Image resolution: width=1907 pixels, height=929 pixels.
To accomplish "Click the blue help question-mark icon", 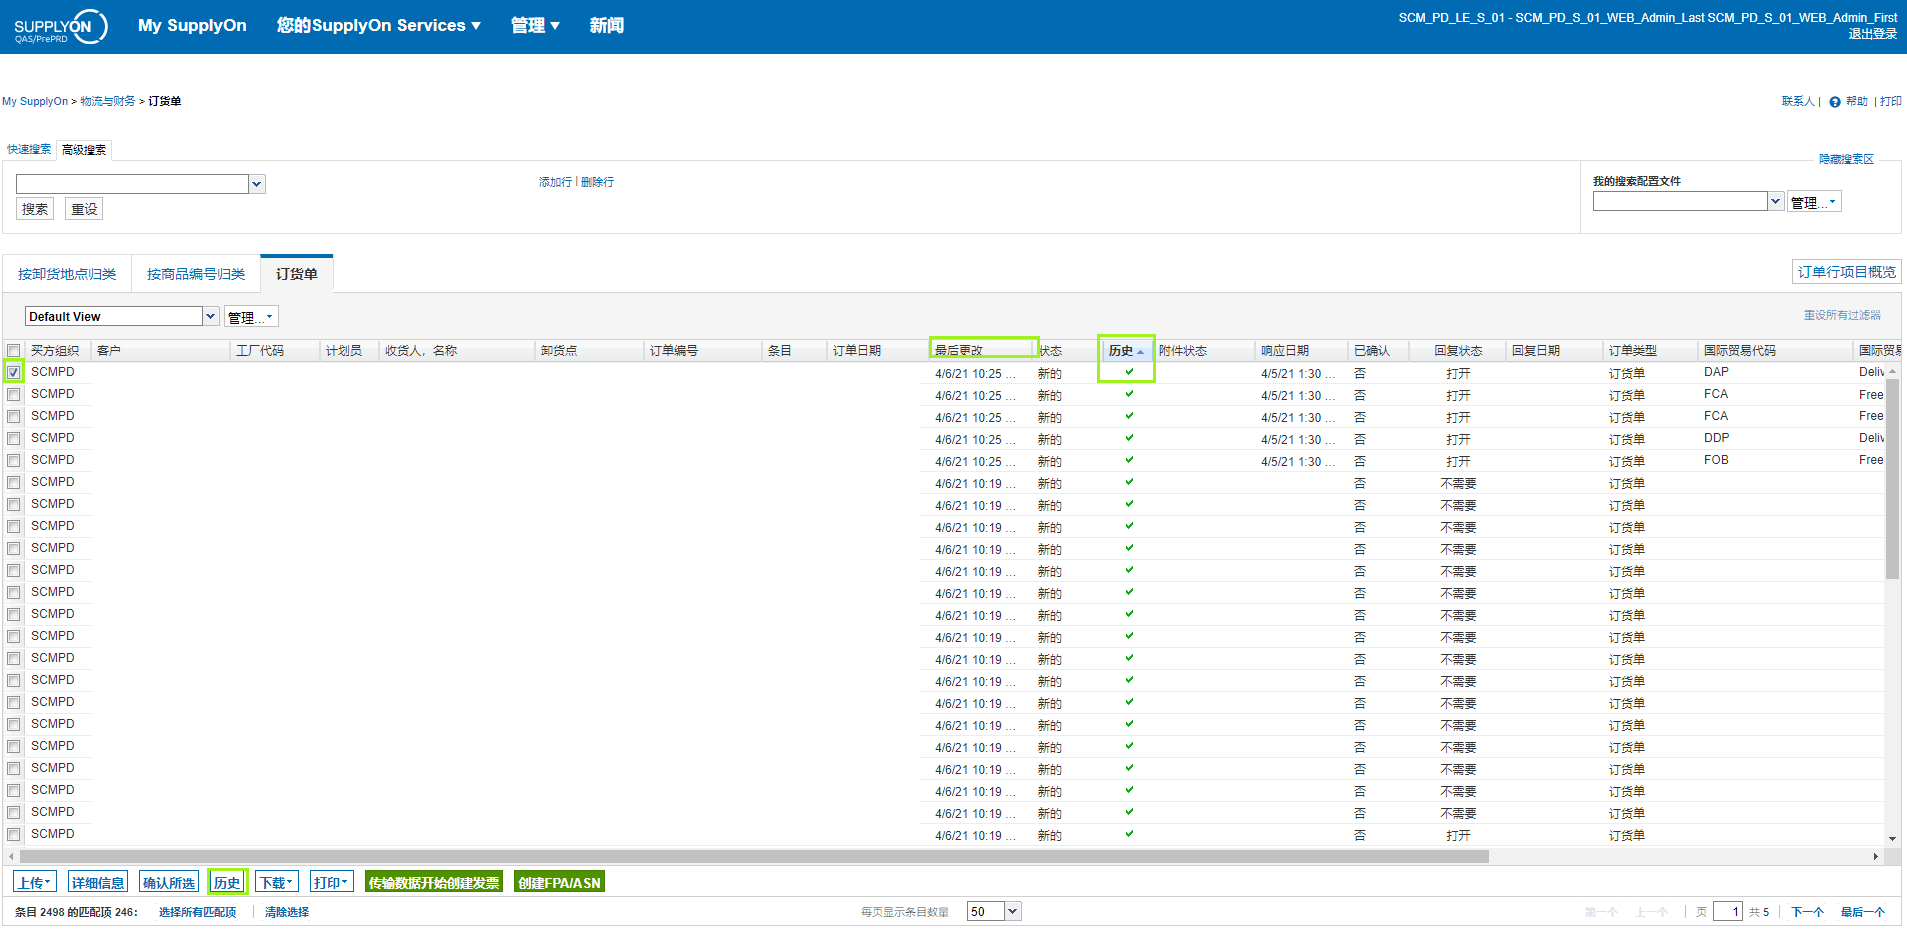I will click(1835, 102).
